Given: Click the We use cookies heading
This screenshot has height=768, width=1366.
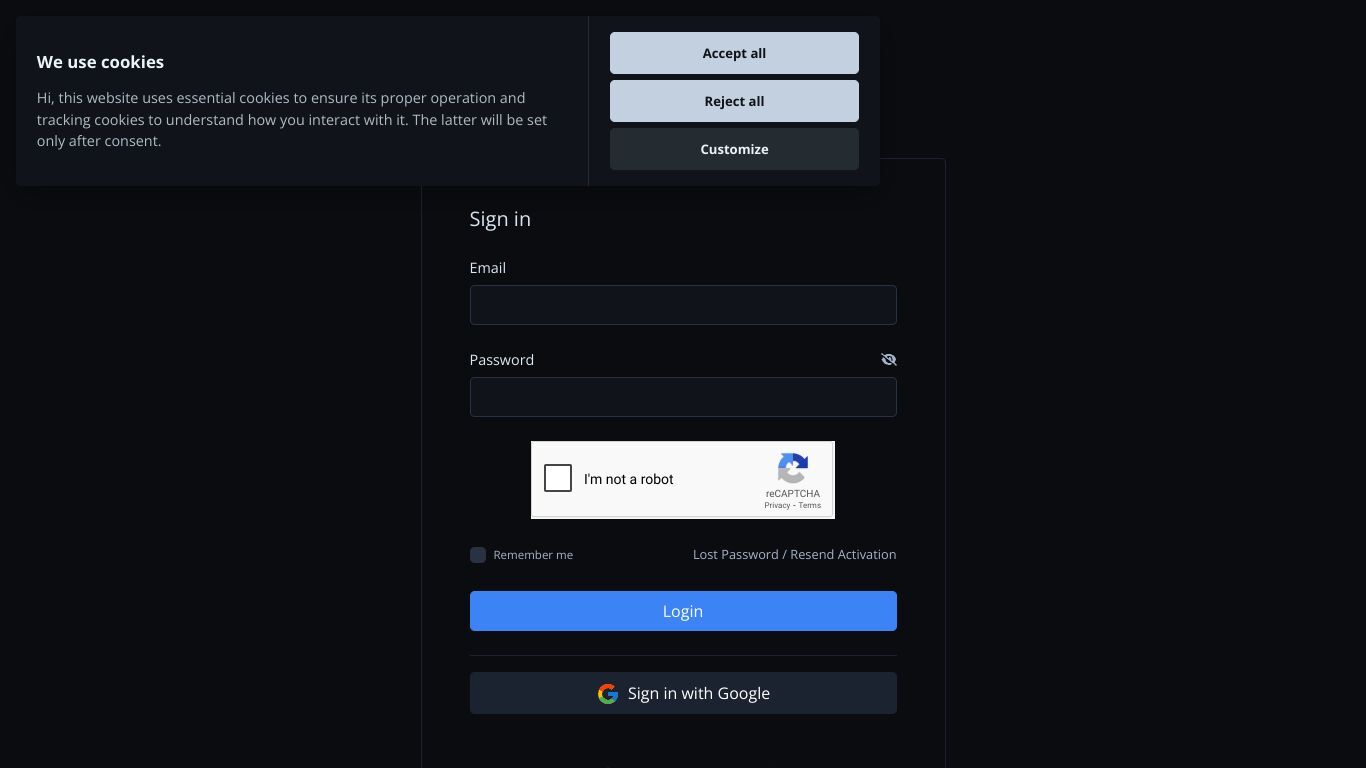Looking at the screenshot, I should click(x=100, y=62).
